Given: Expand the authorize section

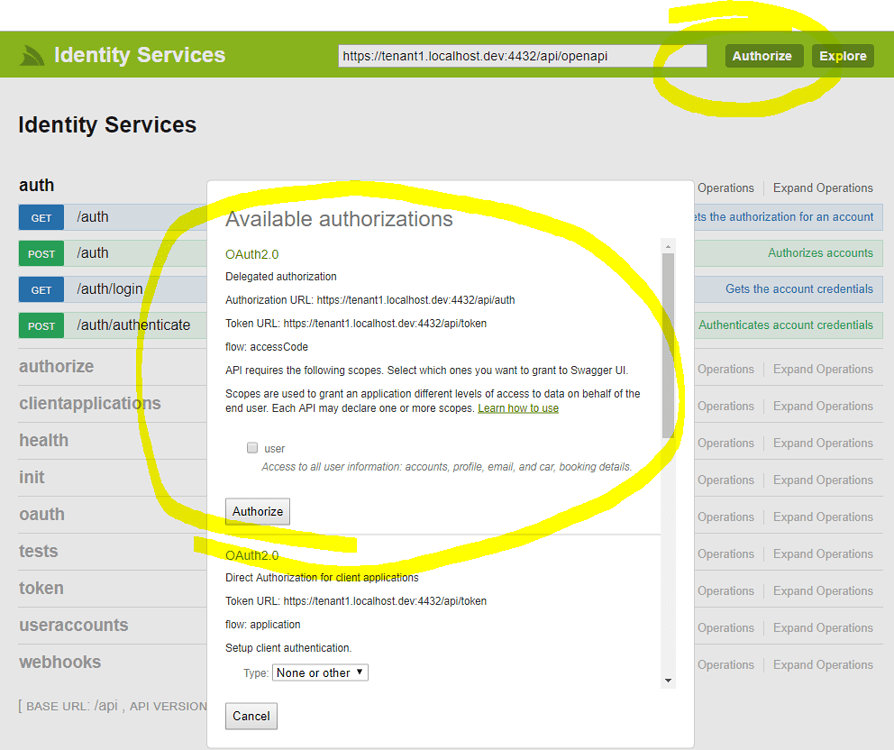Looking at the screenshot, I should point(56,366).
